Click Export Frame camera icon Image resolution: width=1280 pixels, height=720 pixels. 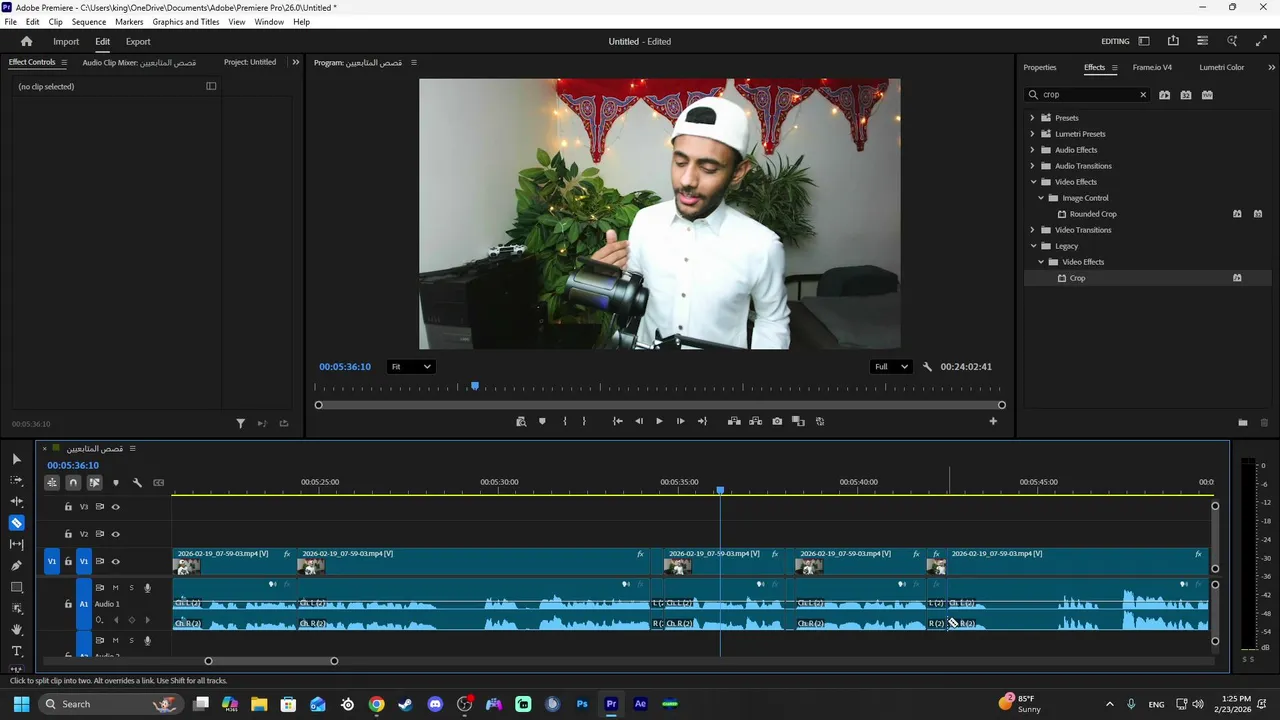[777, 422]
